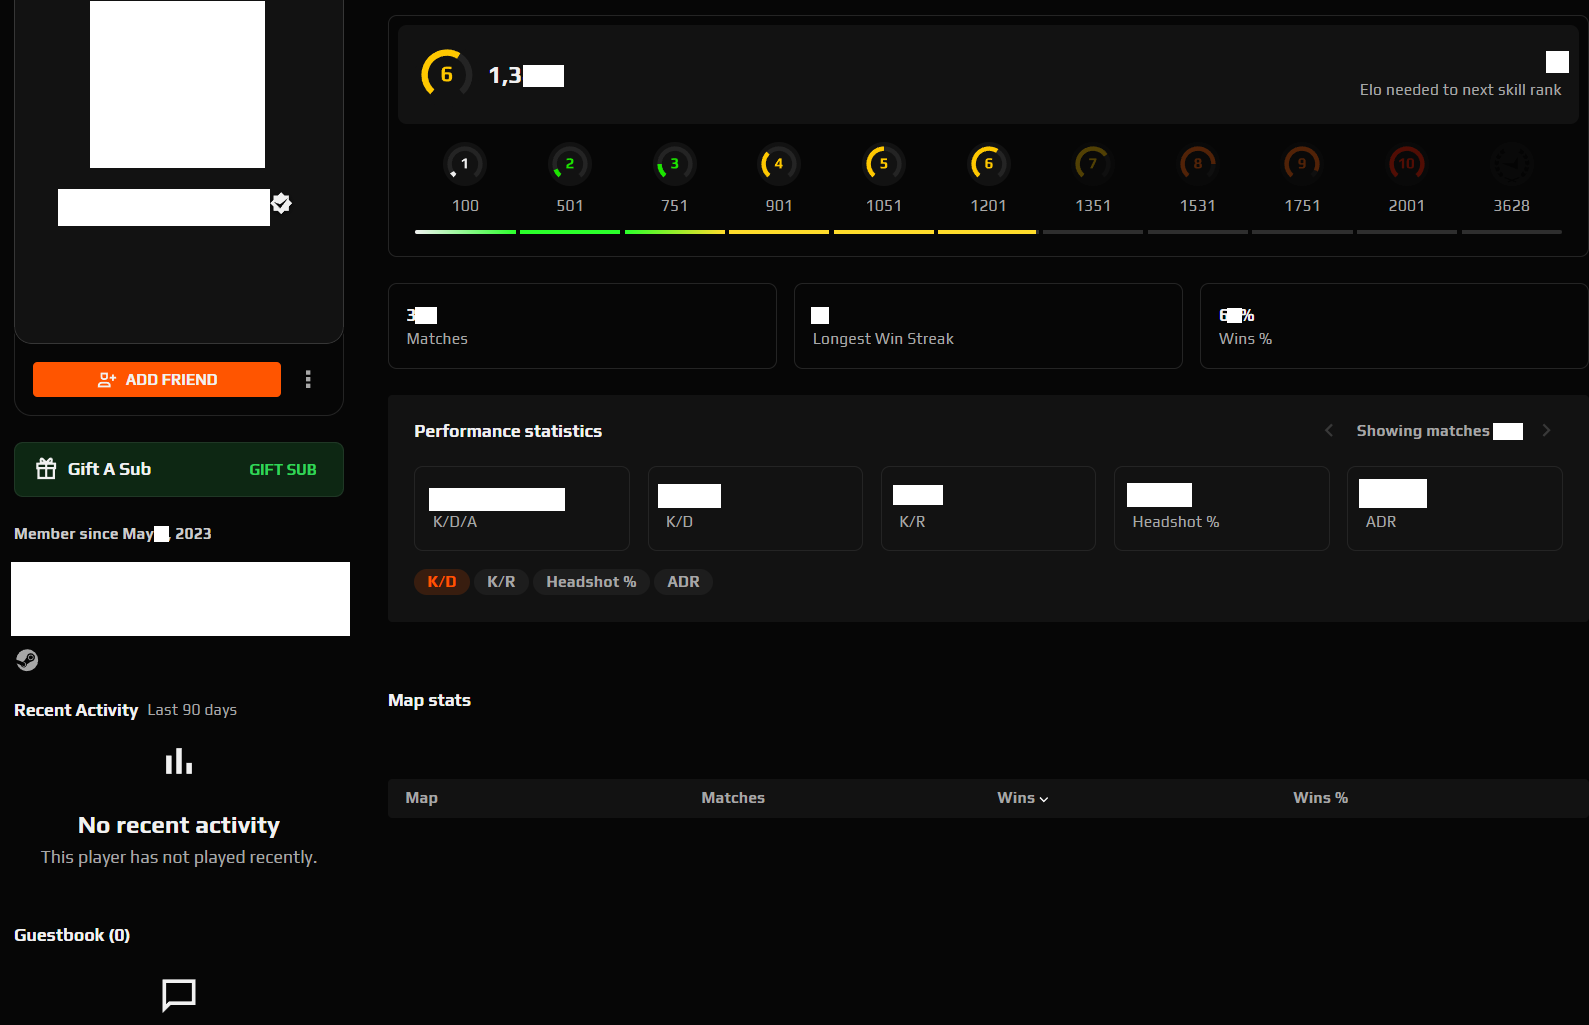Viewport: 1589px width, 1025px height.
Task: Click the skill level 4 badge
Action: click(x=778, y=164)
